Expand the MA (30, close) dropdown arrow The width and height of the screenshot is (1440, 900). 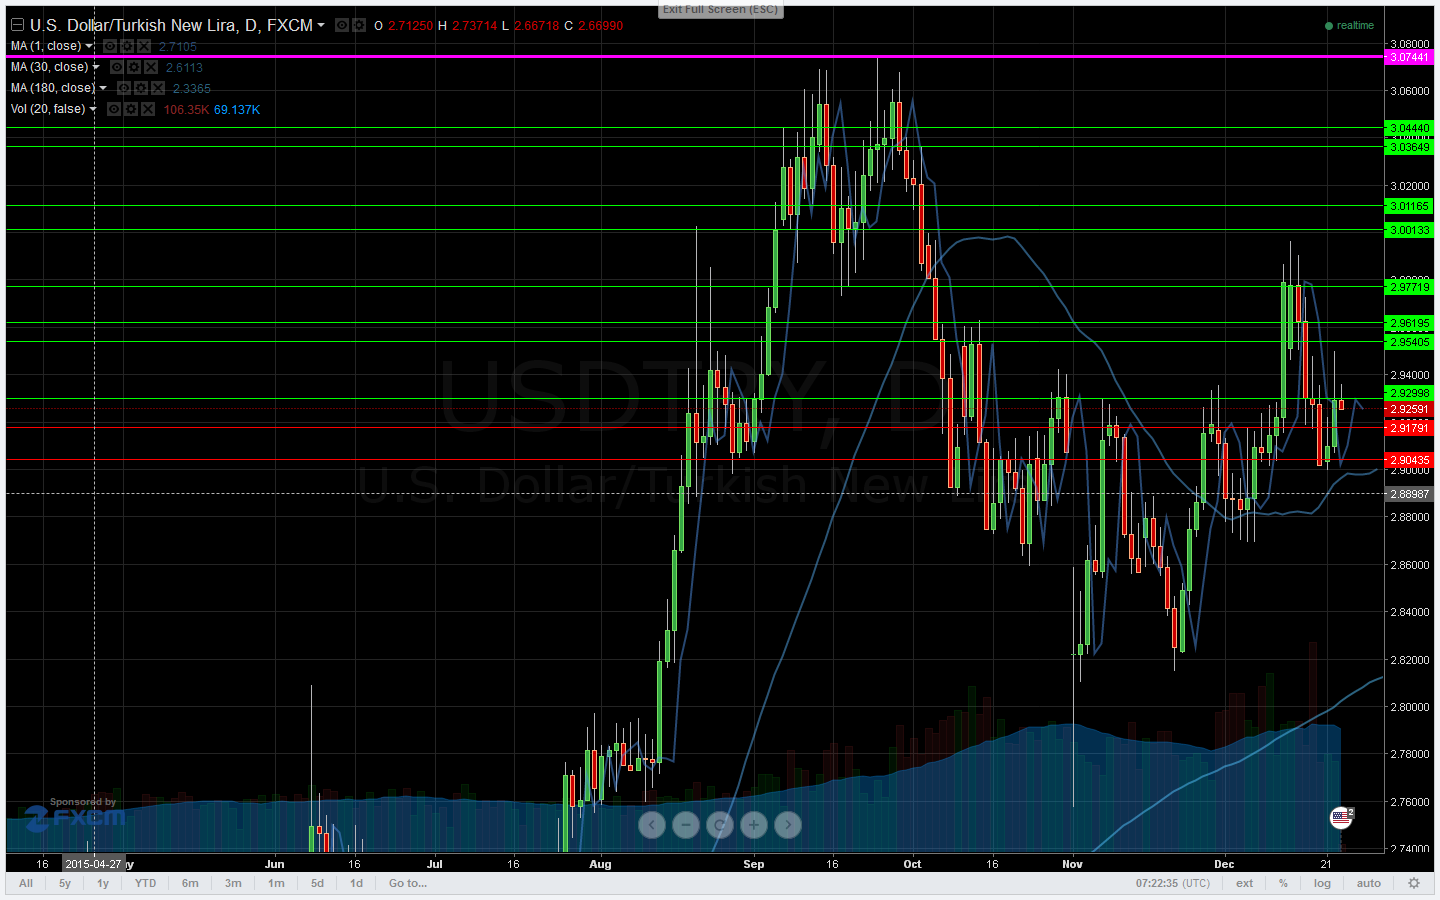(x=96, y=67)
